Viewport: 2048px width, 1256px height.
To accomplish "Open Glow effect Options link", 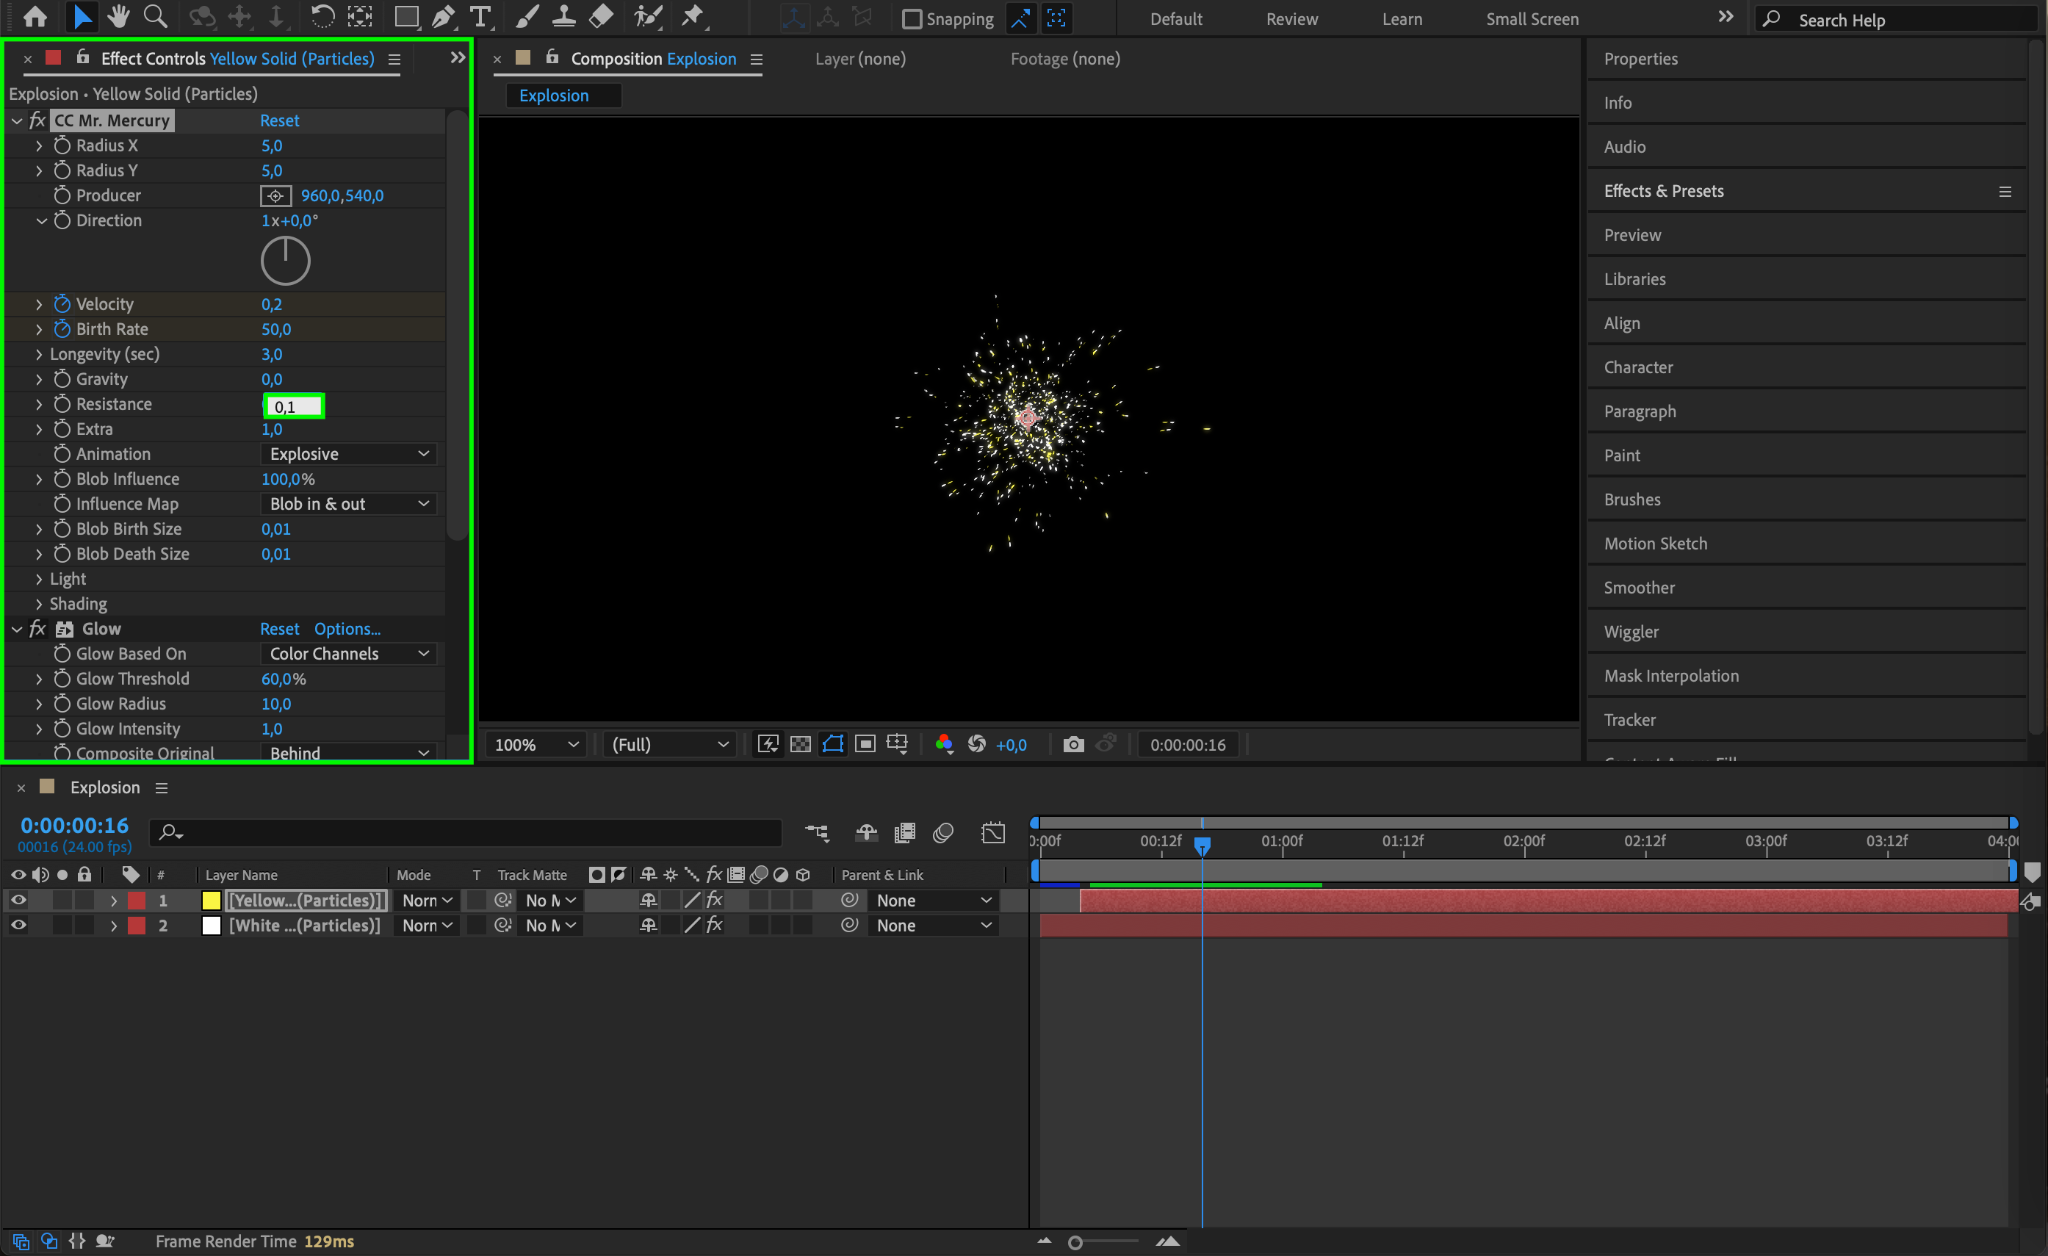I will pyautogui.click(x=347, y=629).
